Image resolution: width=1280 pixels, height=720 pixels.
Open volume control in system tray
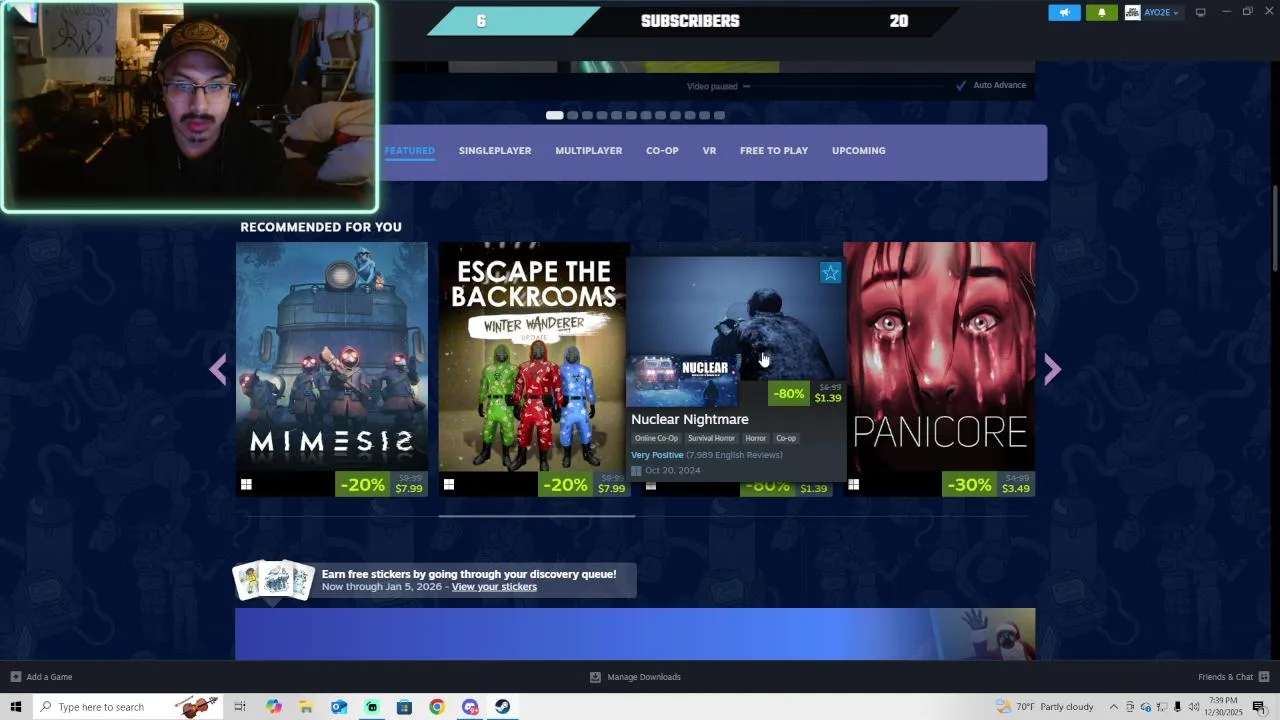tap(1195, 707)
